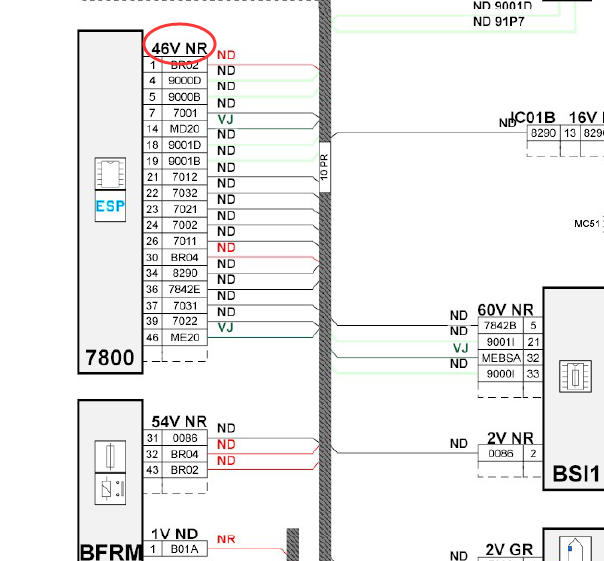Click the BFRM relay symbol icon
The image size is (604, 561).
coord(110,489)
